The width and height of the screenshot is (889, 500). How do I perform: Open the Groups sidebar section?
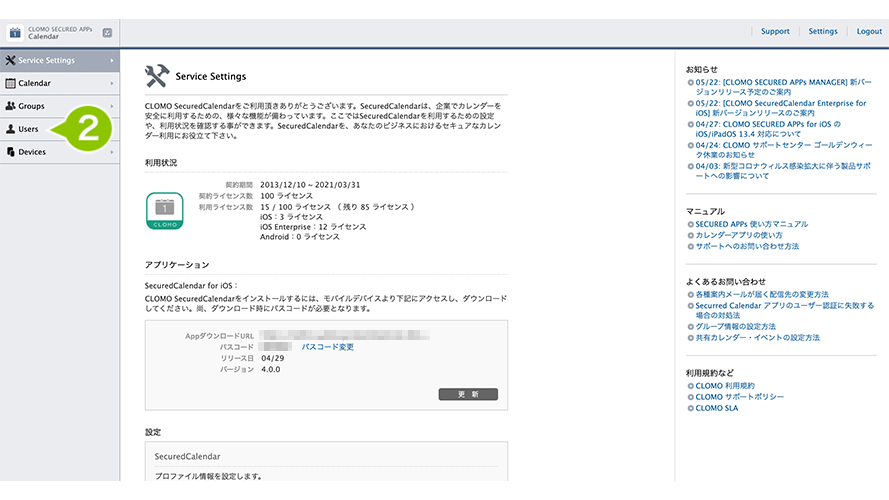point(60,106)
